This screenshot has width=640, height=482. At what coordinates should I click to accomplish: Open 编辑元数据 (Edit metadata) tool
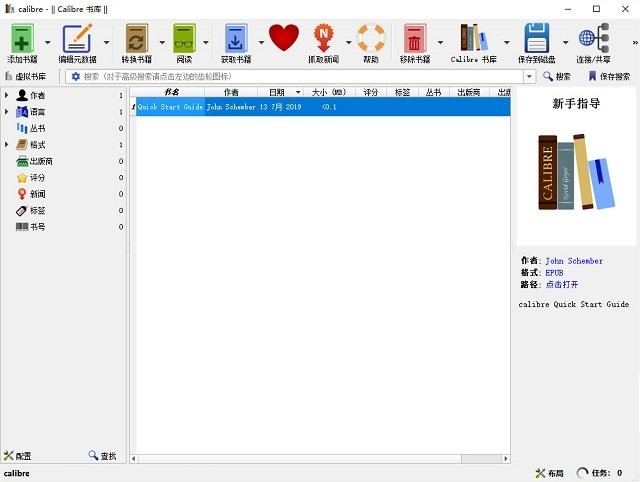point(77,39)
